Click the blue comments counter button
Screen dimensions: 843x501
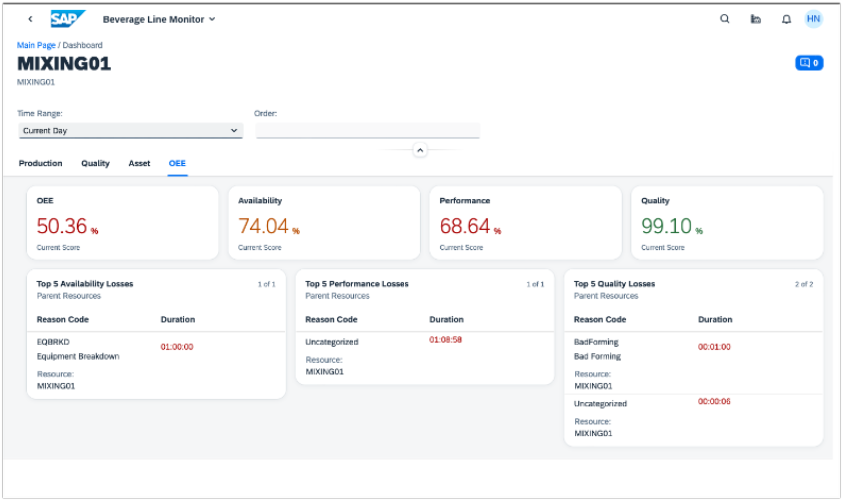click(809, 63)
